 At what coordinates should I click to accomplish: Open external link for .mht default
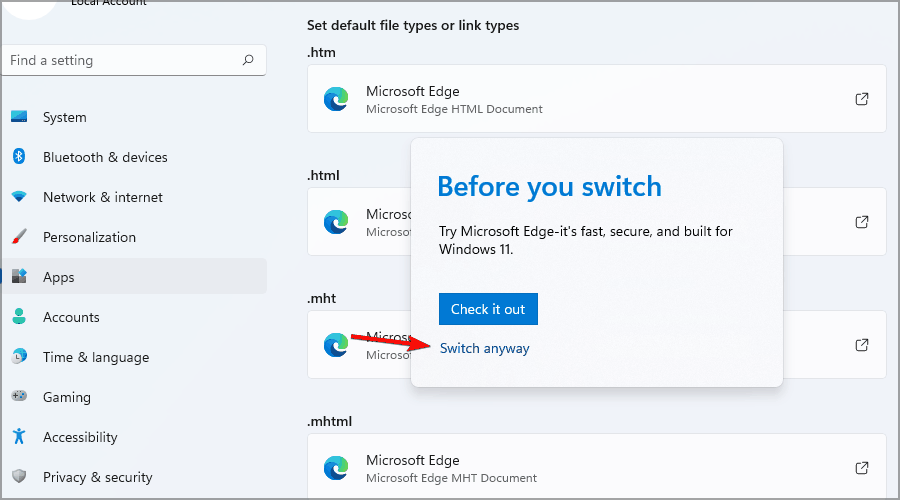point(861,345)
